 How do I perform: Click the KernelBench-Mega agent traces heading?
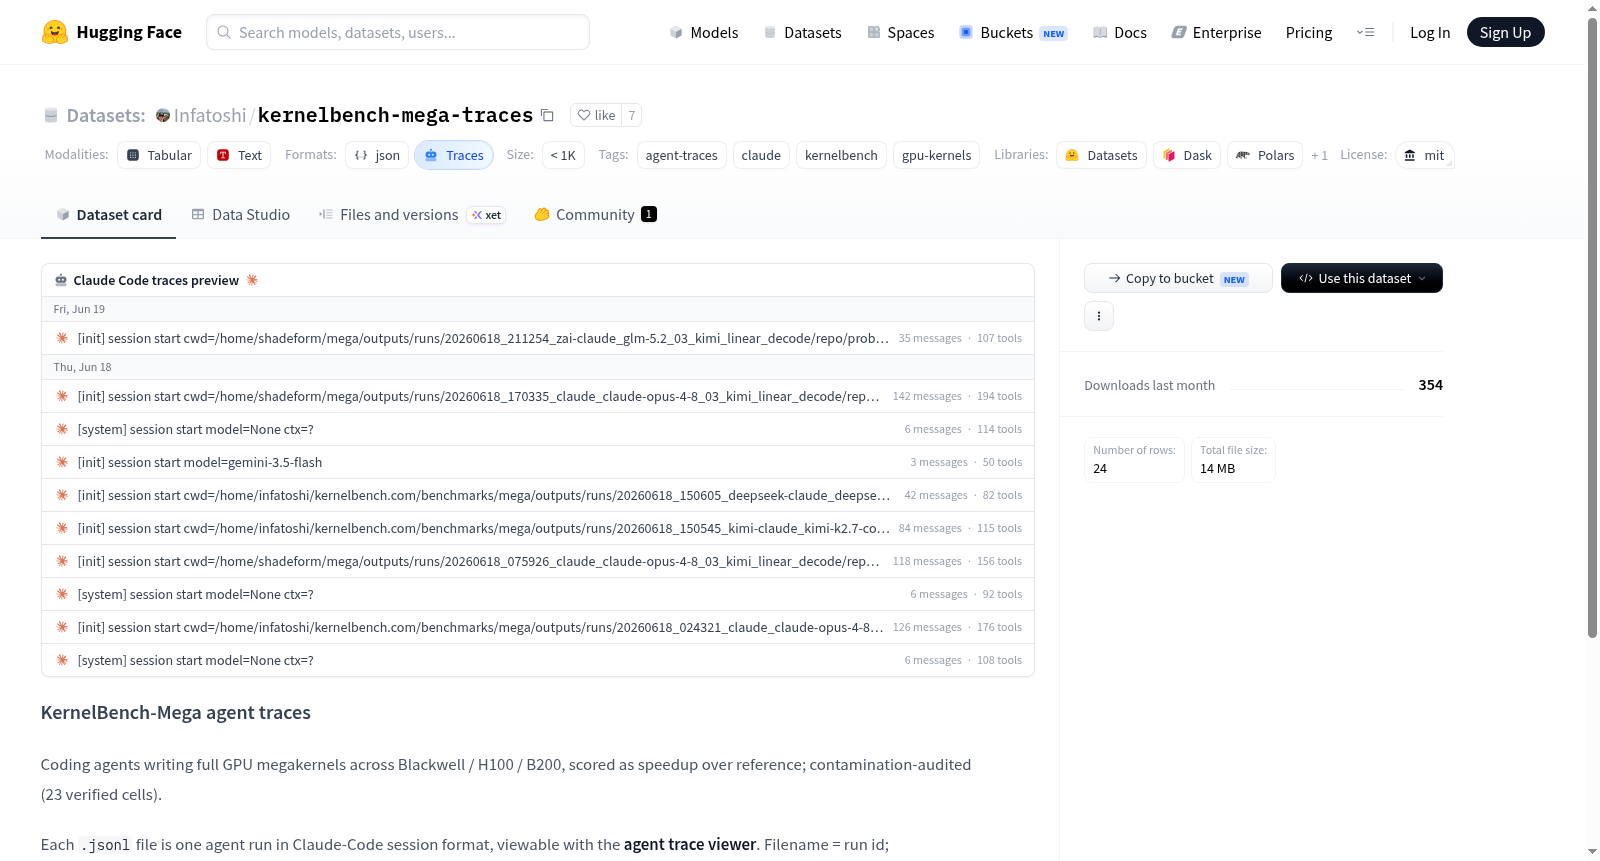tap(176, 713)
